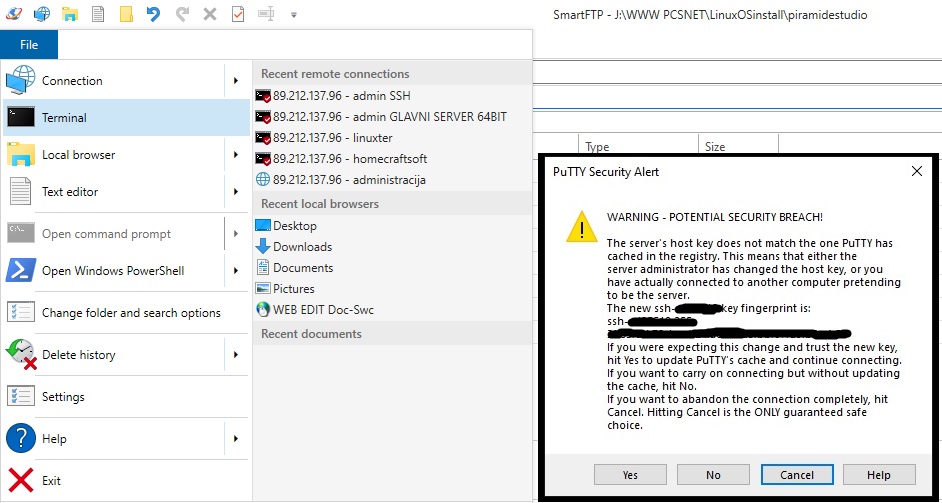Open the Downloads recent local browser
Viewport: 942px width, 503px height.
pos(393,246)
